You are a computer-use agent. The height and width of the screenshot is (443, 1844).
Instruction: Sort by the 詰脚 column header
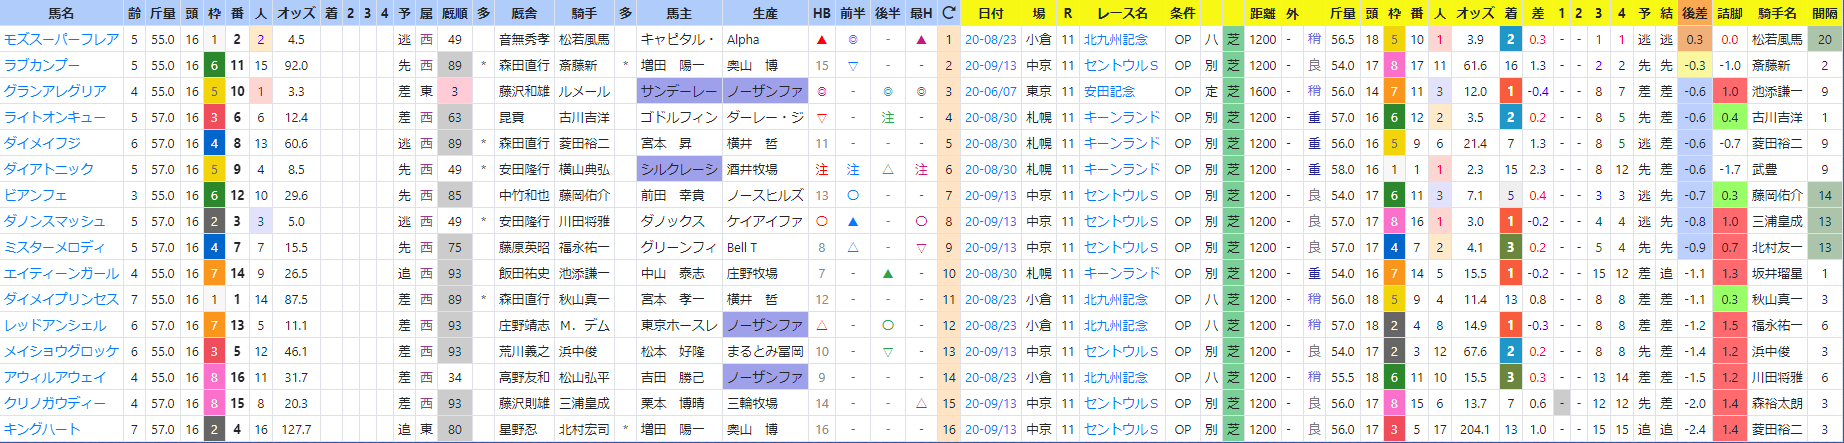(x=1729, y=13)
